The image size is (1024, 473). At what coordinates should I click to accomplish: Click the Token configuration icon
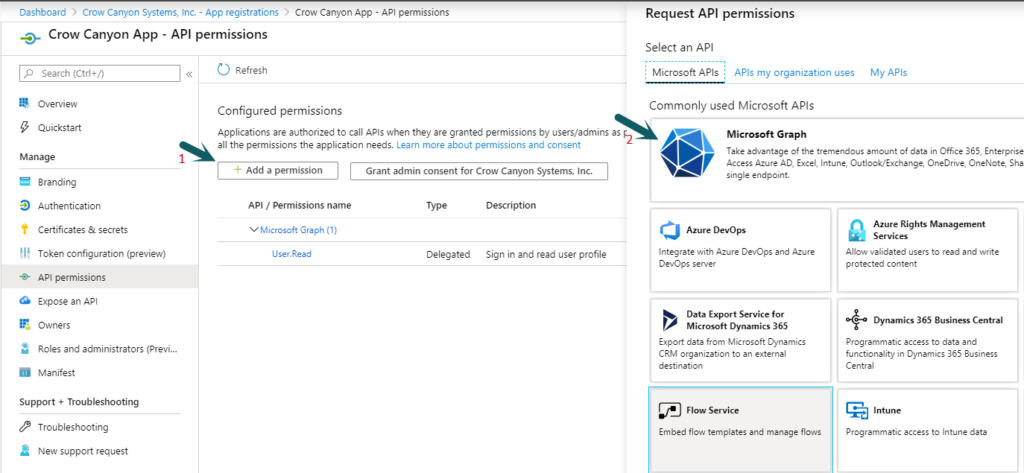point(25,253)
